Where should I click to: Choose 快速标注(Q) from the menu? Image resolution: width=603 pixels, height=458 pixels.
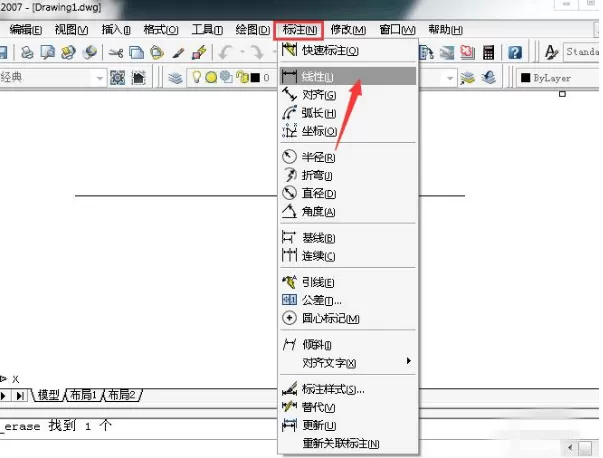[348, 50]
